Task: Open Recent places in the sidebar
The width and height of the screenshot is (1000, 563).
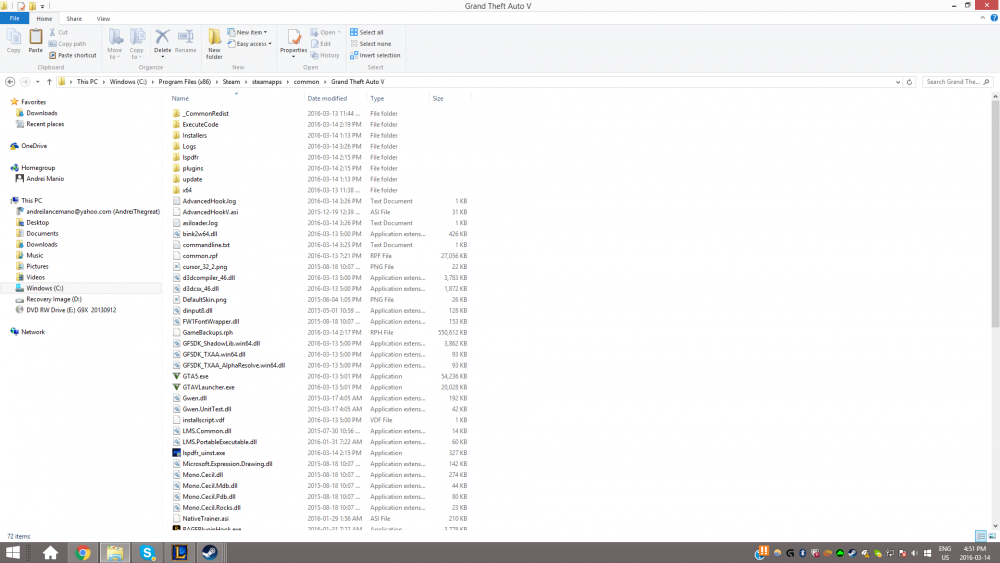Action: [45, 124]
